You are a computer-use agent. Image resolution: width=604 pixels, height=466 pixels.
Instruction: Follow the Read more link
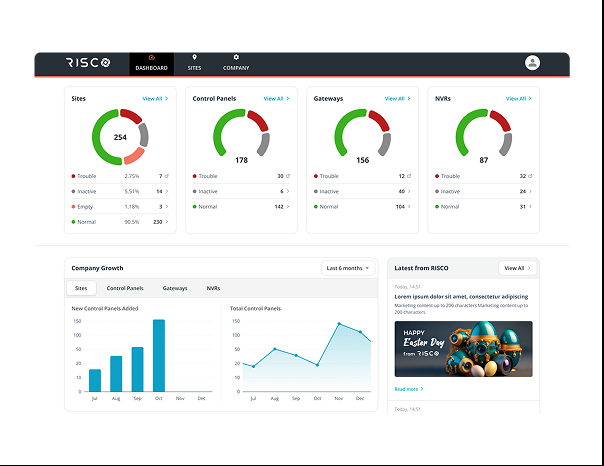tap(408, 389)
